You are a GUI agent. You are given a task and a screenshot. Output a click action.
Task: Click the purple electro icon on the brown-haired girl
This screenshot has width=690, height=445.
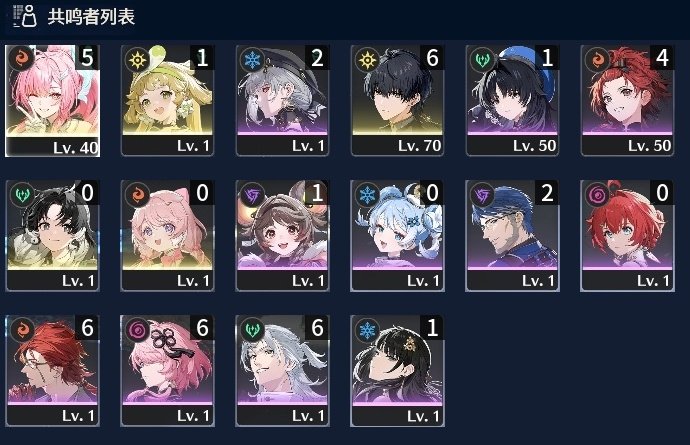click(x=252, y=194)
